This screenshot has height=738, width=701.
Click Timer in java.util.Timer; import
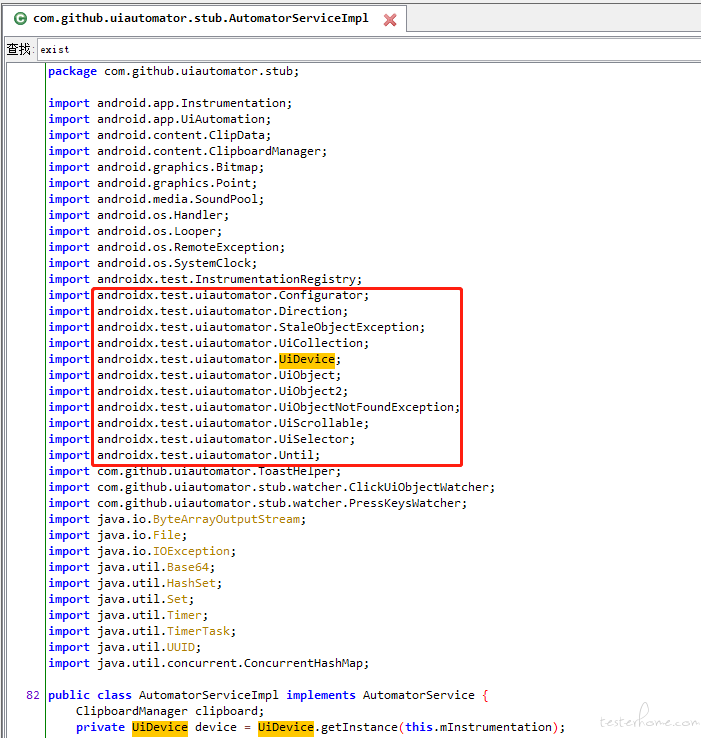pyautogui.click(x=184, y=615)
